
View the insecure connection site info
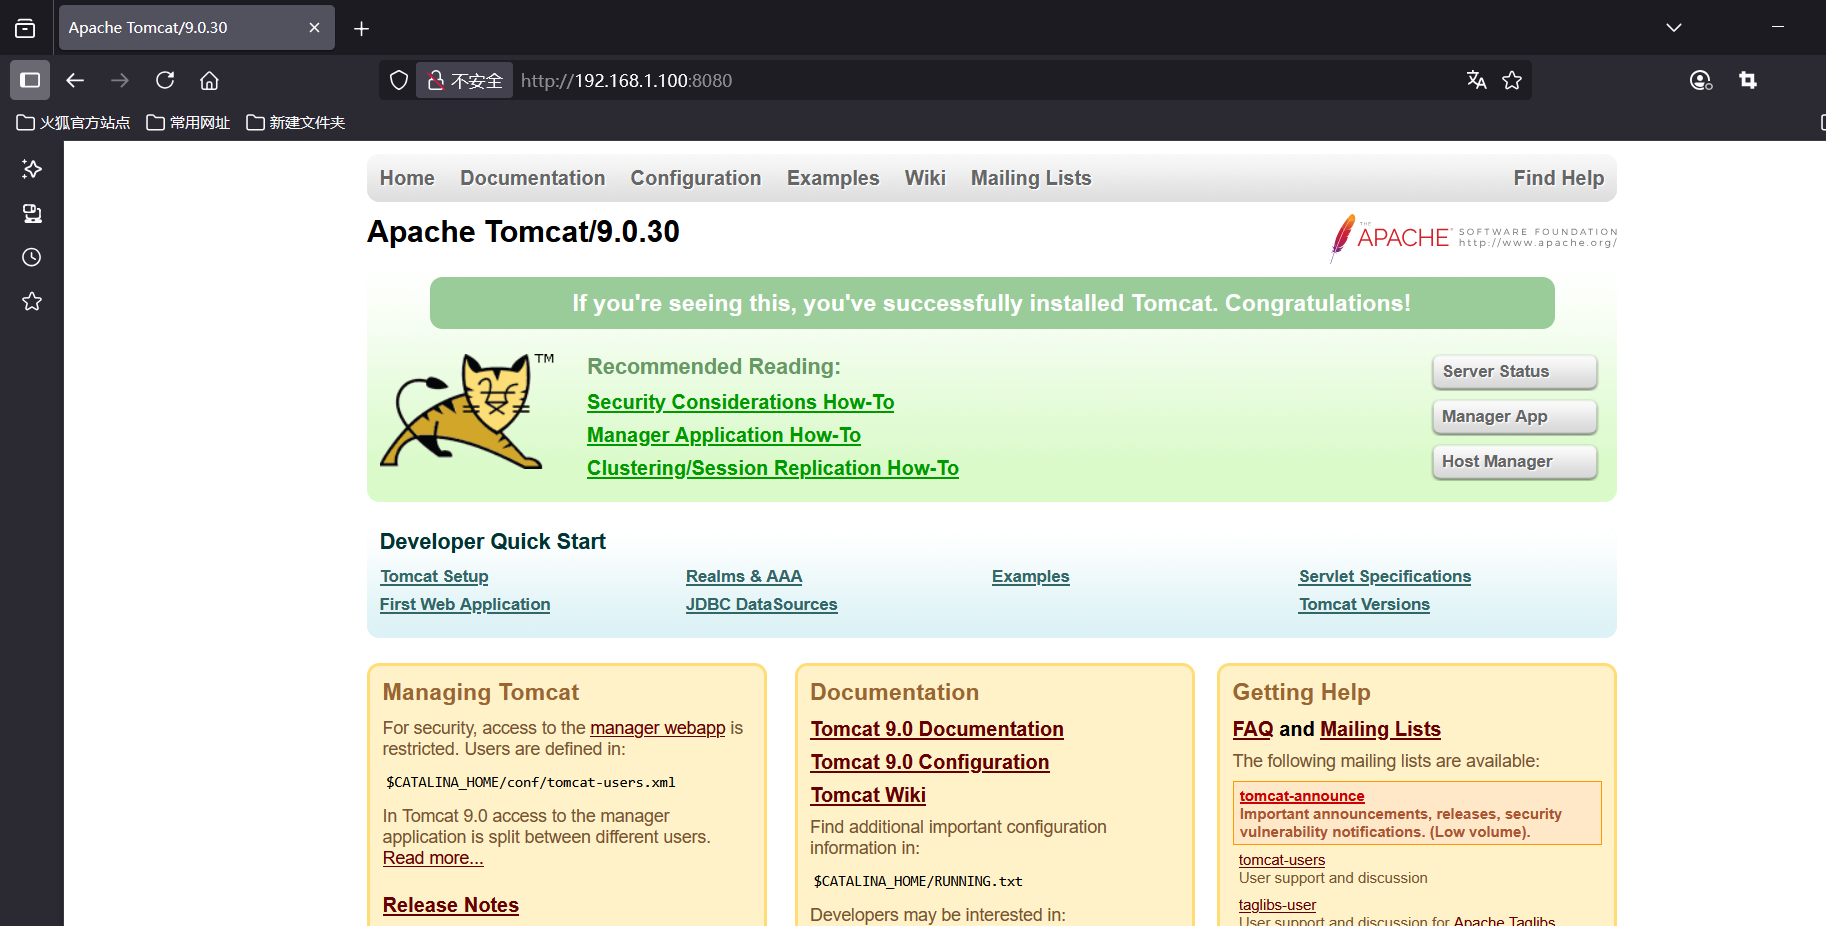pos(464,80)
